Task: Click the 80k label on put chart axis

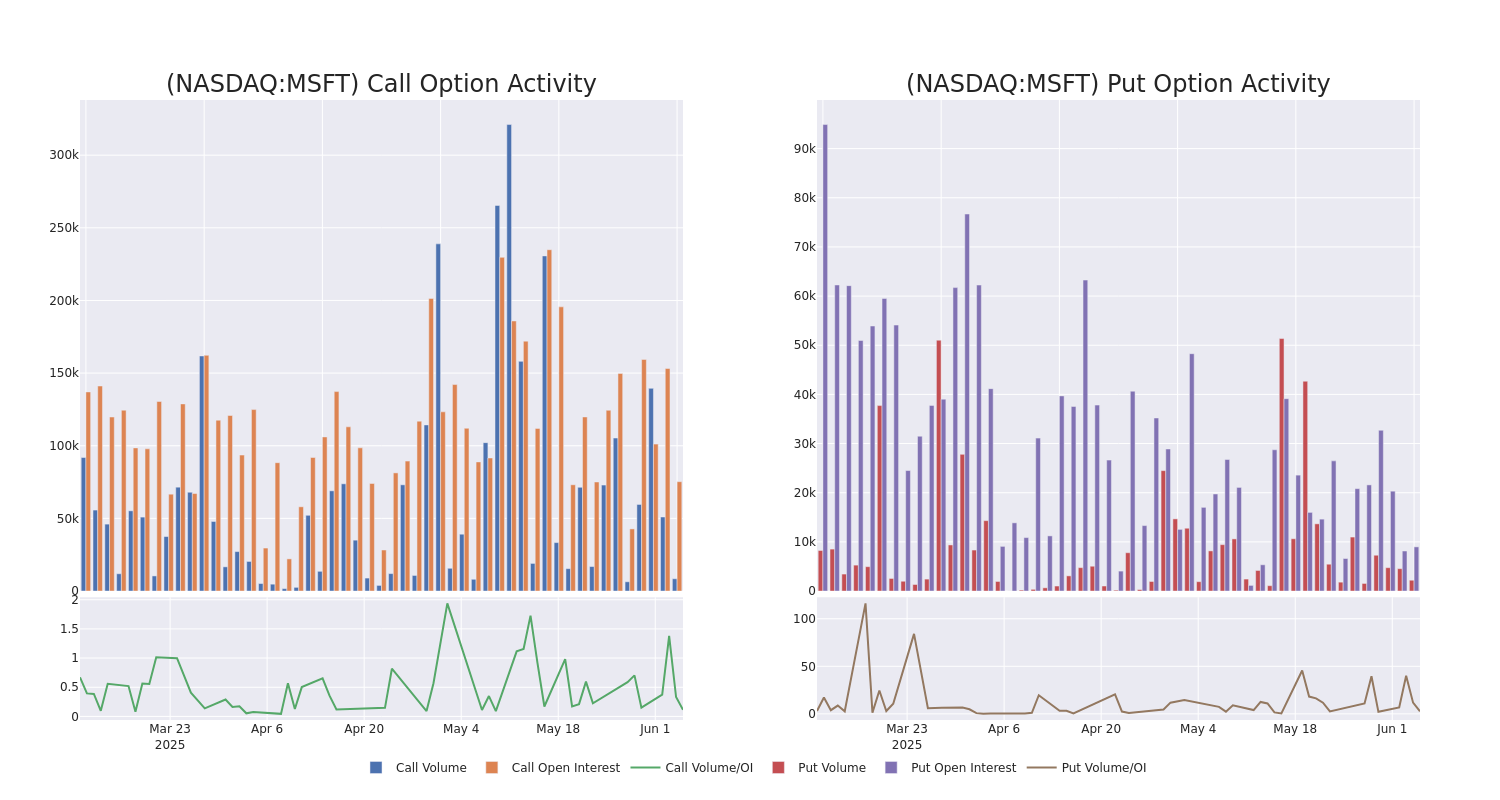Action: point(805,198)
